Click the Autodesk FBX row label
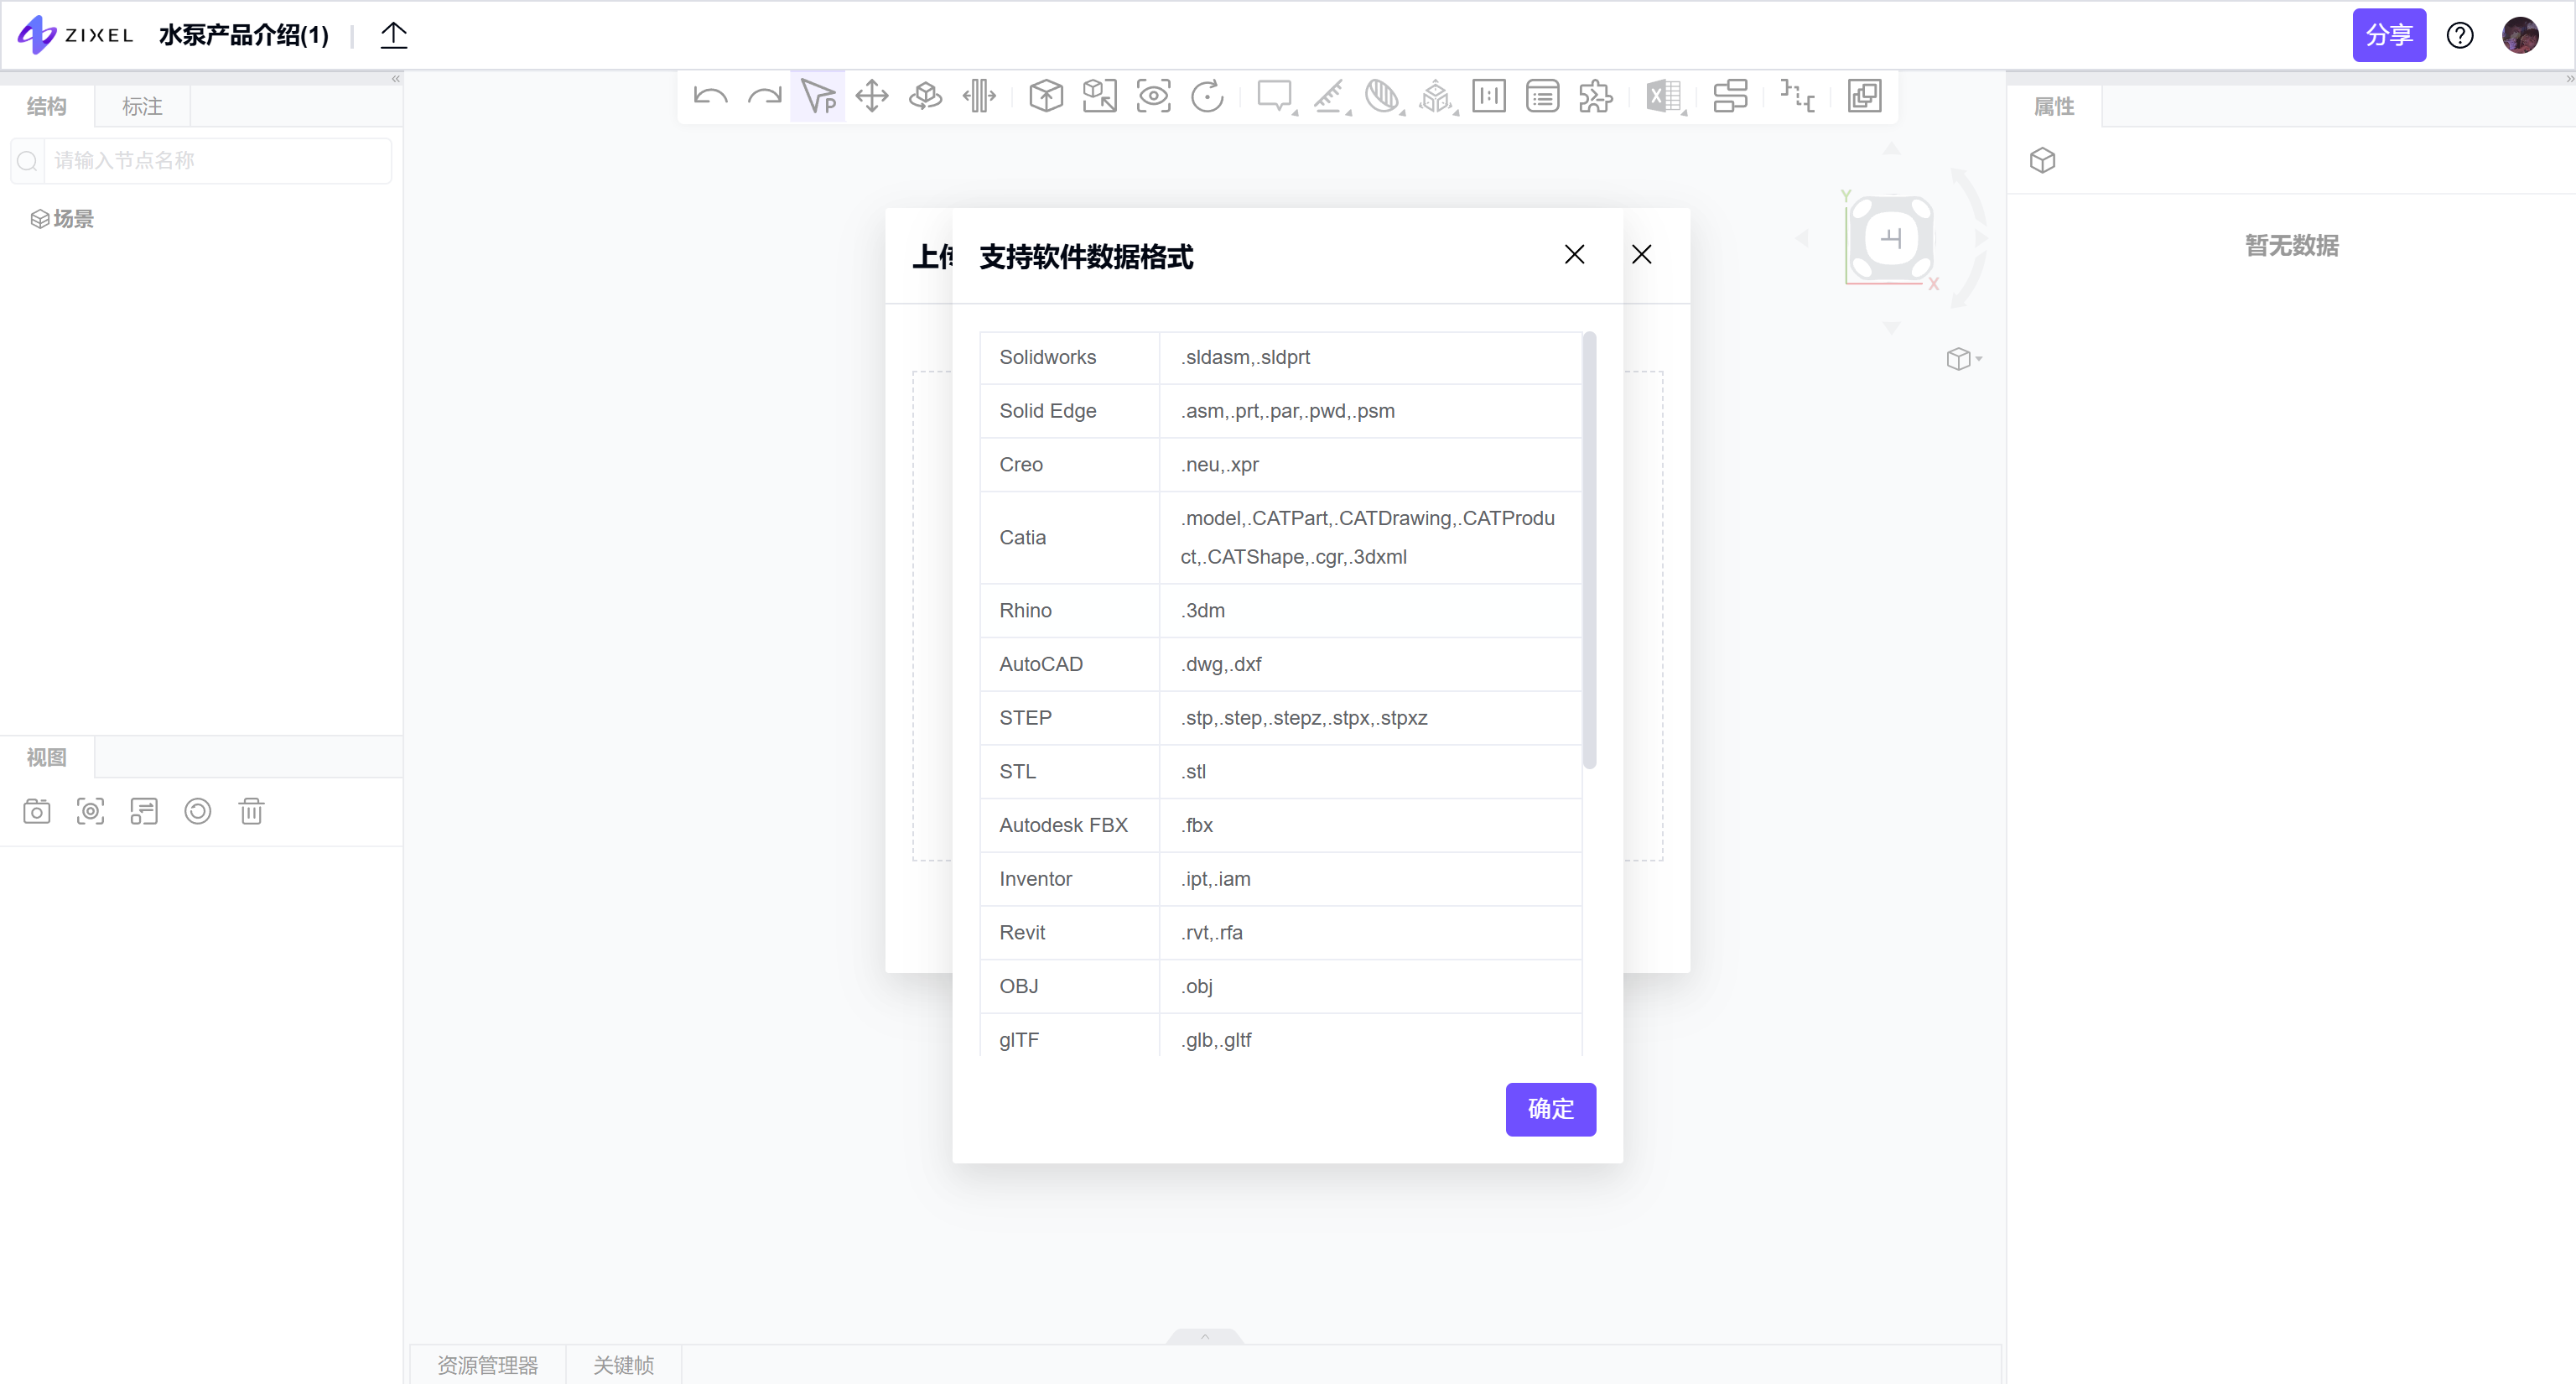Image resolution: width=2576 pixels, height=1384 pixels. tap(1063, 825)
